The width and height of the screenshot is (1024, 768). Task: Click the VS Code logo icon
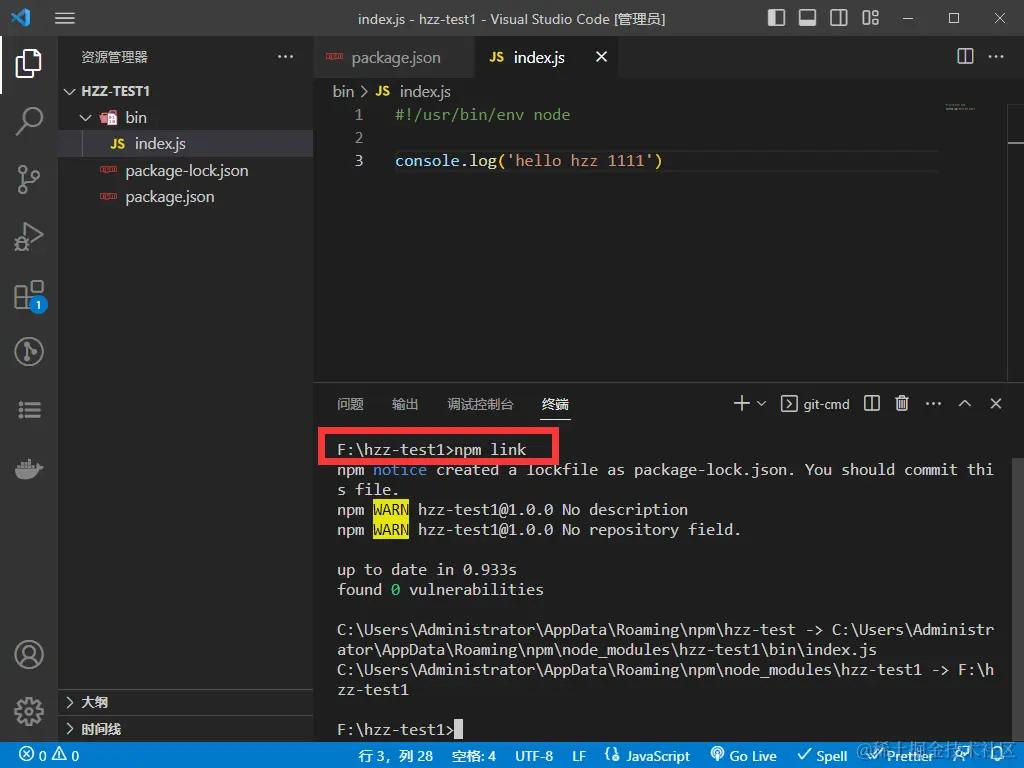20,17
